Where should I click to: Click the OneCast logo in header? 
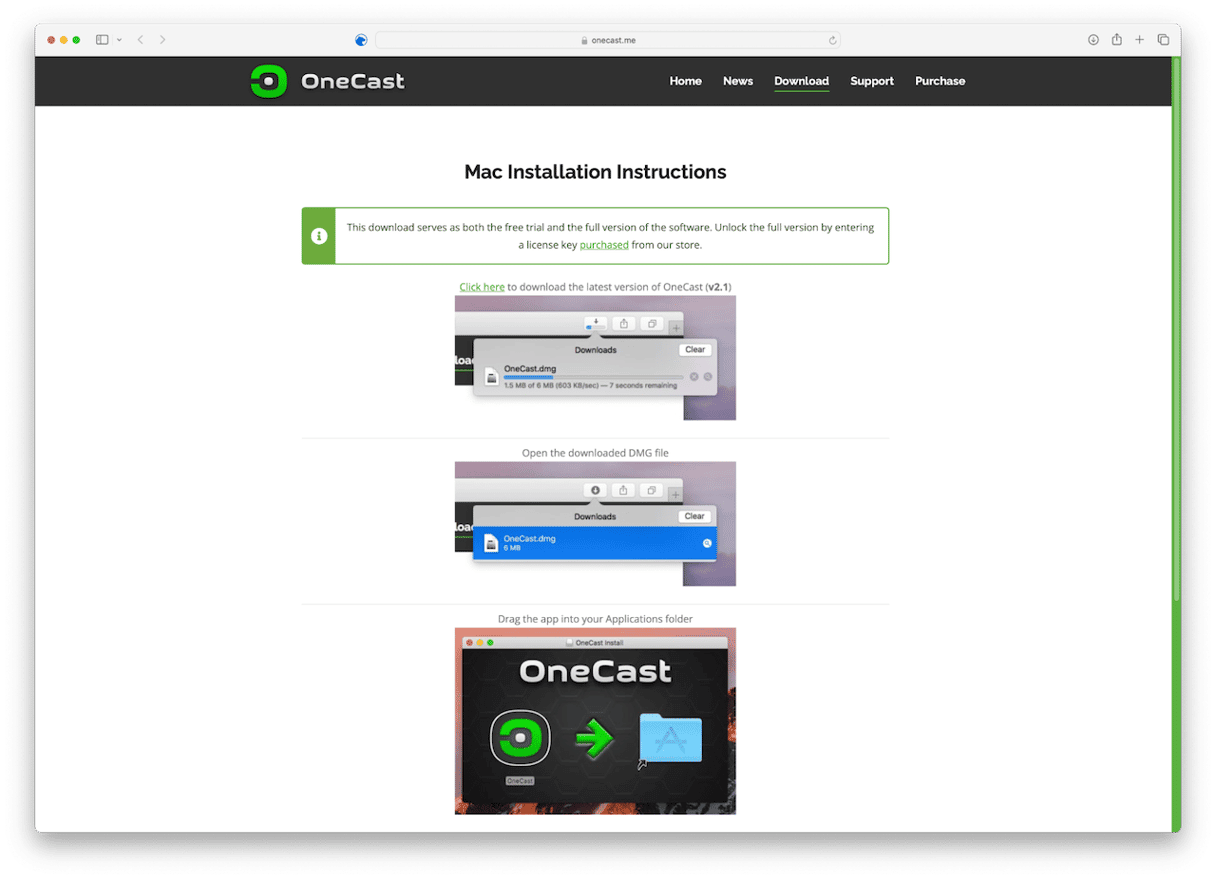(x=328, y=81)
